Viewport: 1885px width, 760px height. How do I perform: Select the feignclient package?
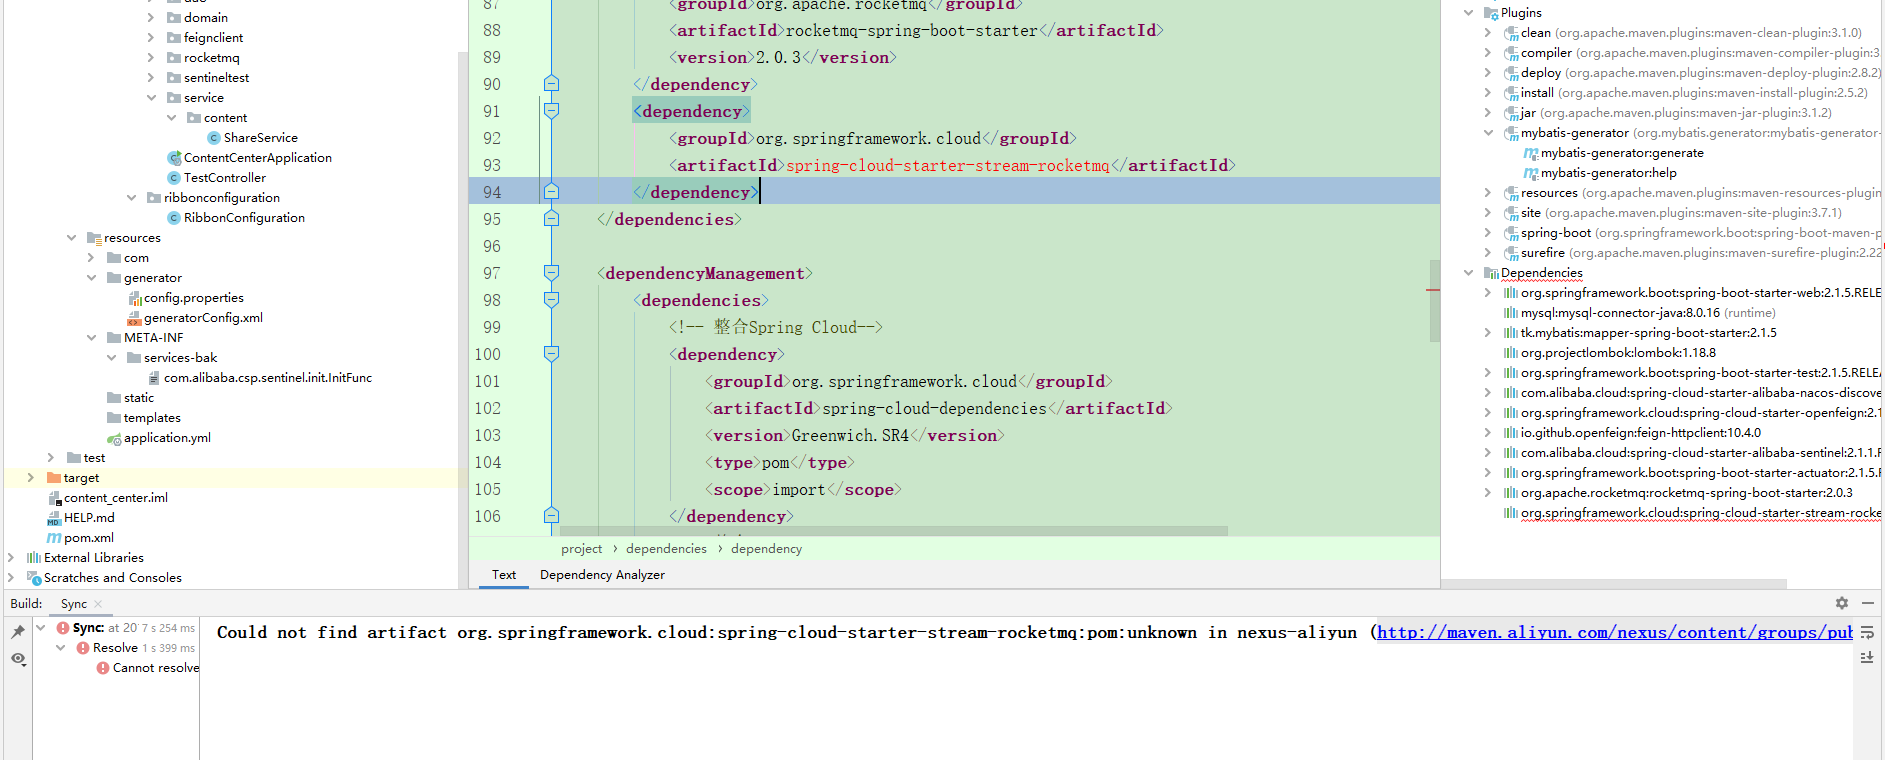(x=213, y=38)
